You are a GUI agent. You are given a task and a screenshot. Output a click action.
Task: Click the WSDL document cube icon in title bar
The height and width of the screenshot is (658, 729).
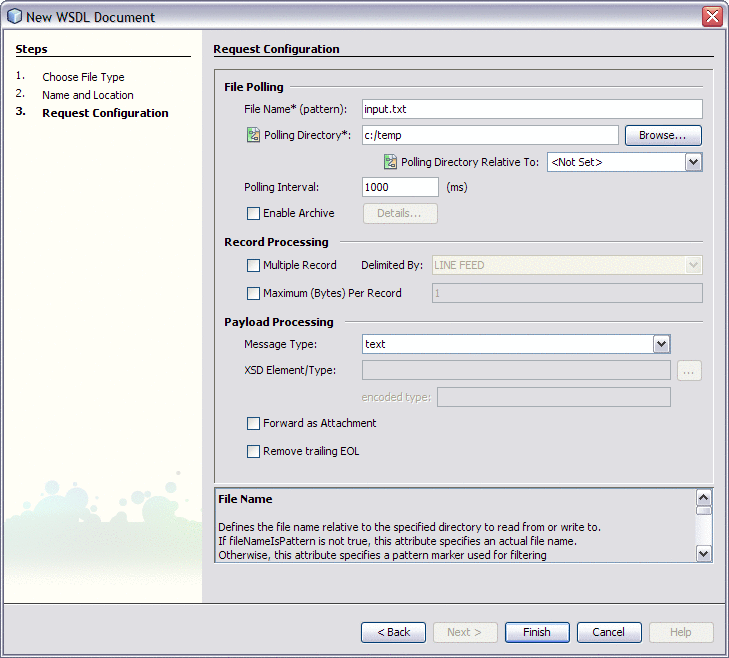click(x=14, y=16)
